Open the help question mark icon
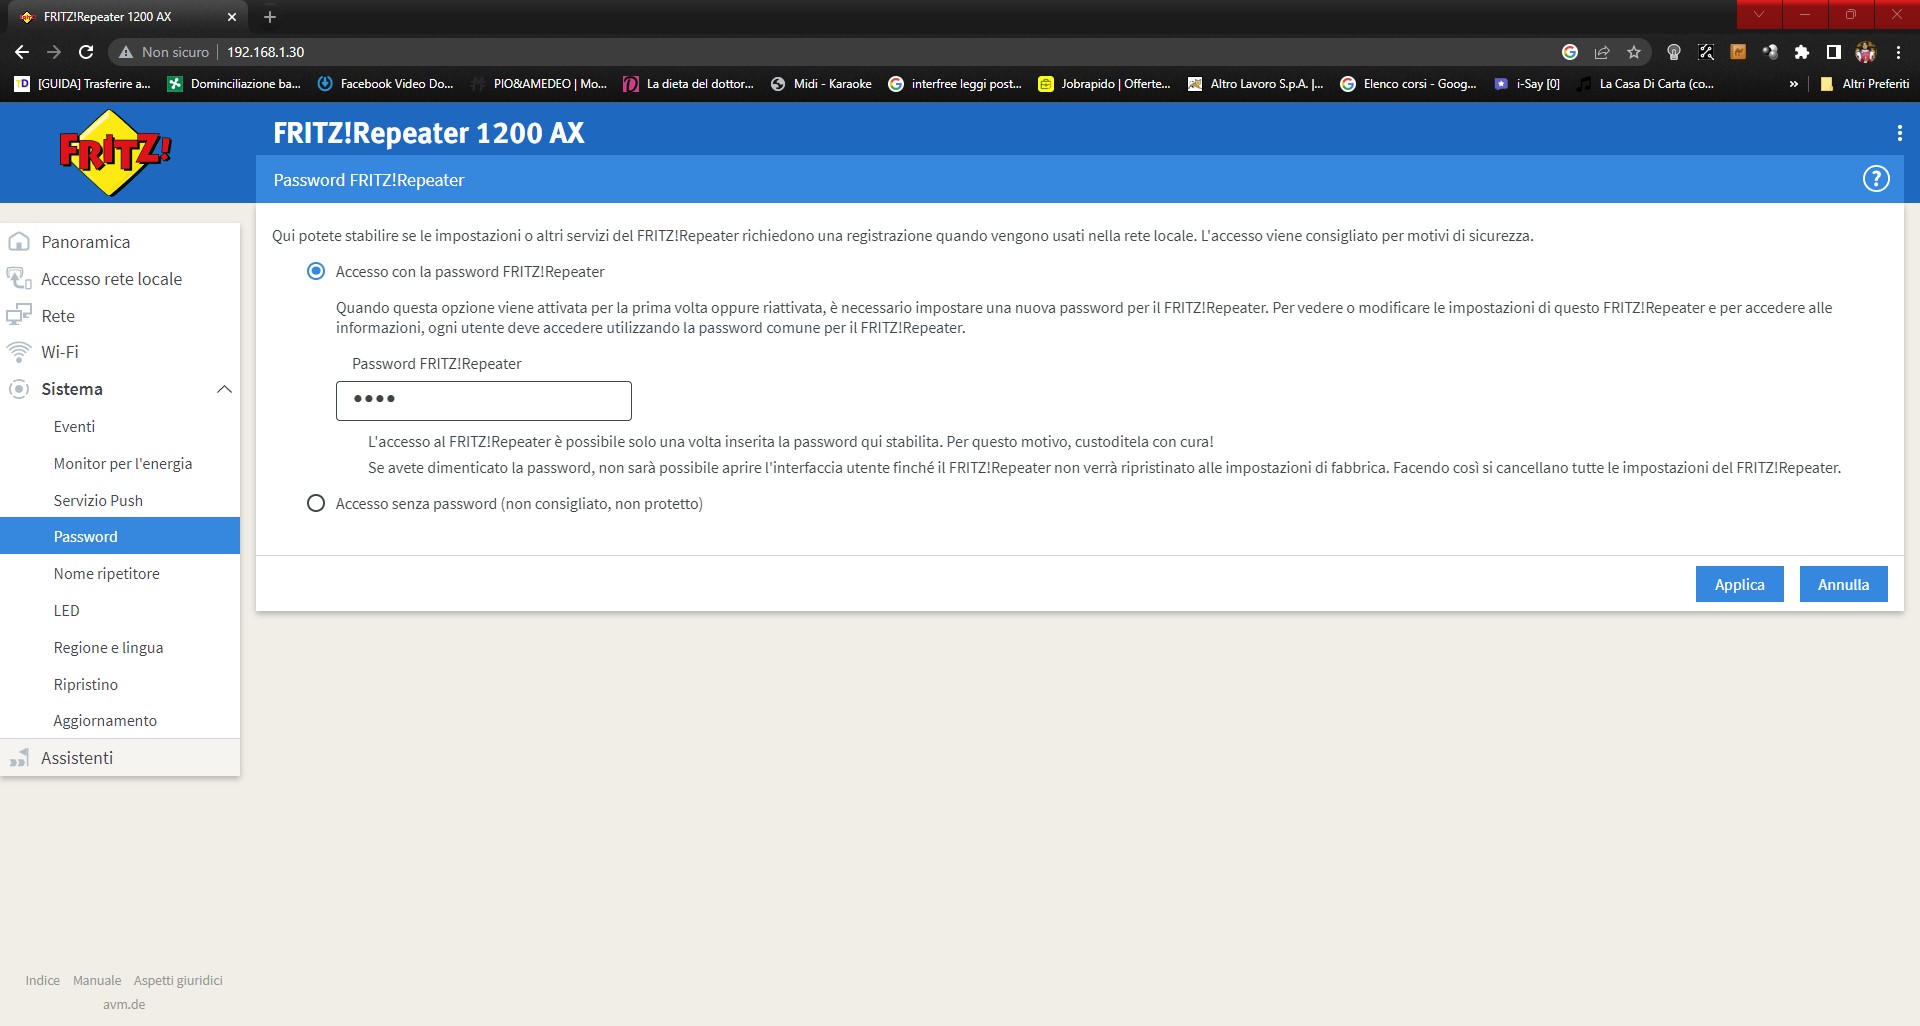Viewport: 1920px width, 1026px height. (1876, 179)
